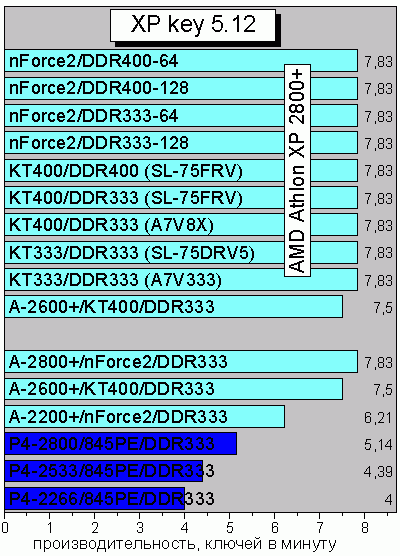Select the nForce2/DDR400-128 bar
The height and width of the screenshot is (556, 400).
click(x=181, y=88)
